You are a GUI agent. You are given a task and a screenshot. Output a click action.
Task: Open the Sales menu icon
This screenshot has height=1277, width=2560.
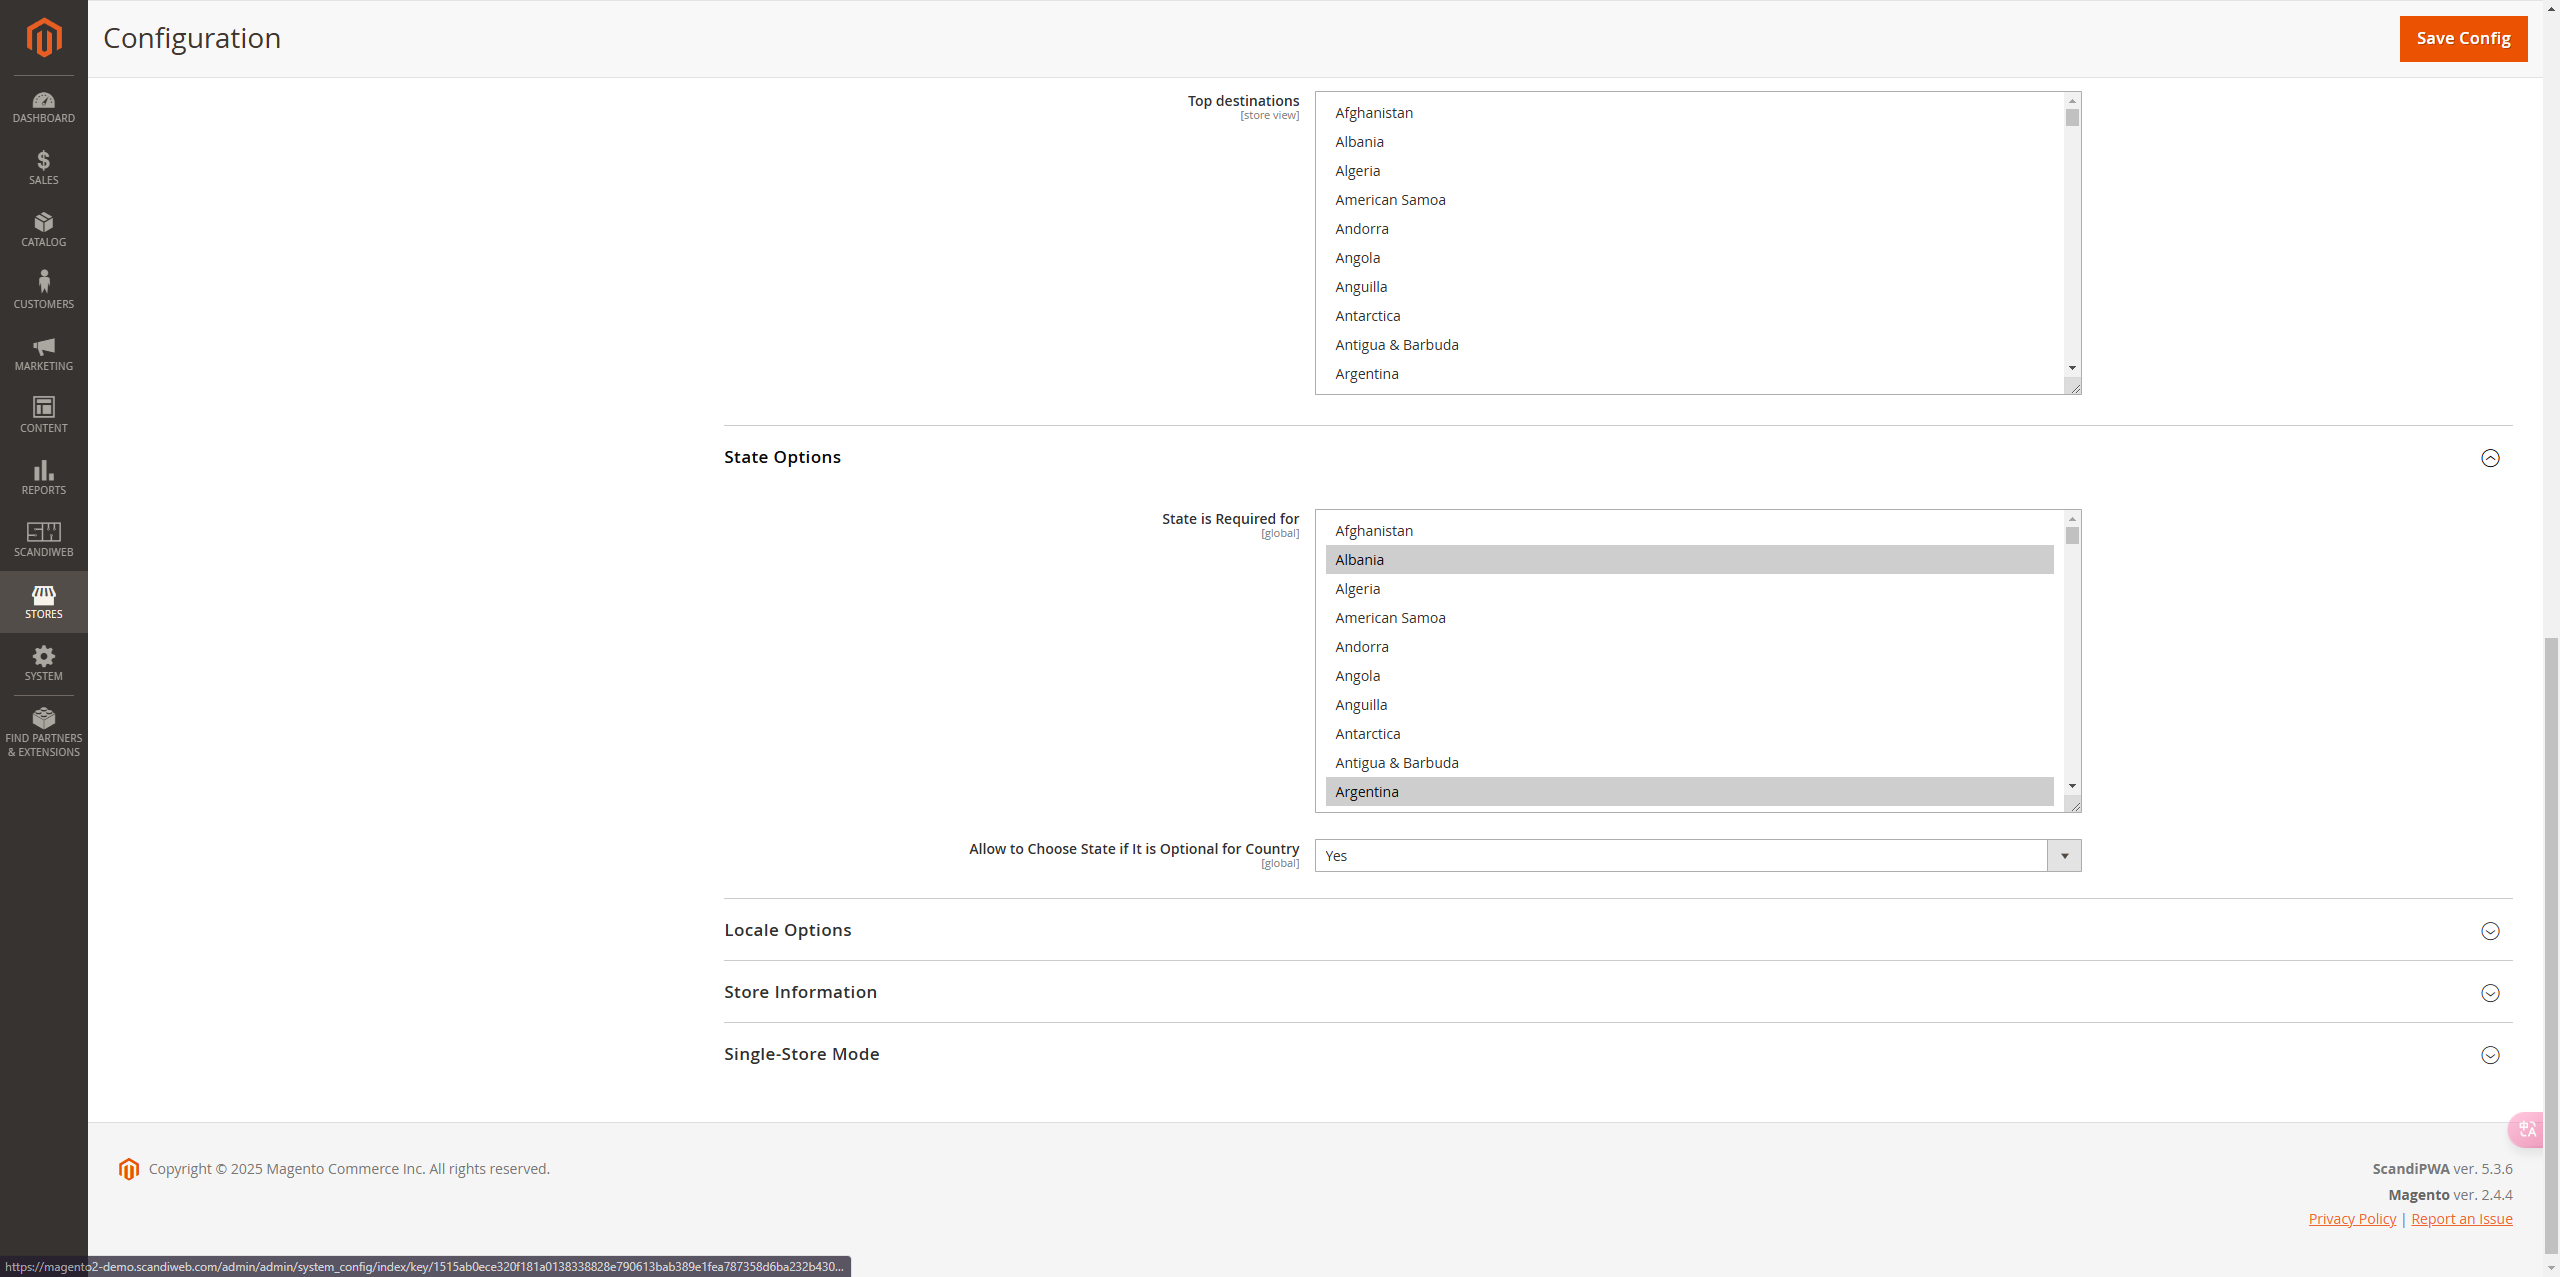pyautogui.click(x=43, y=168)
